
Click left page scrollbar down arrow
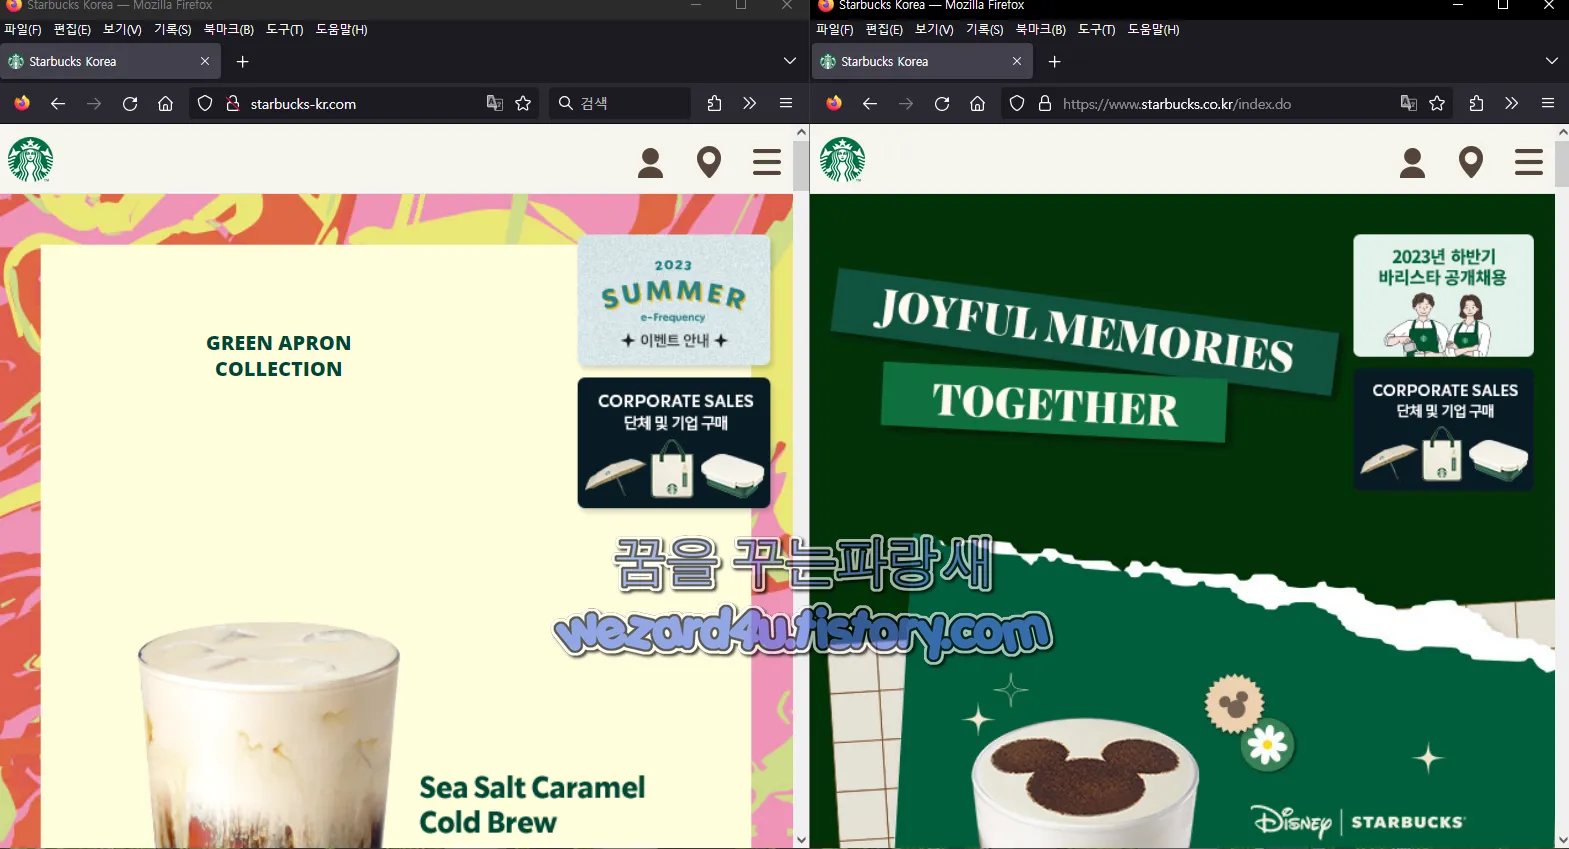(801, 840)
